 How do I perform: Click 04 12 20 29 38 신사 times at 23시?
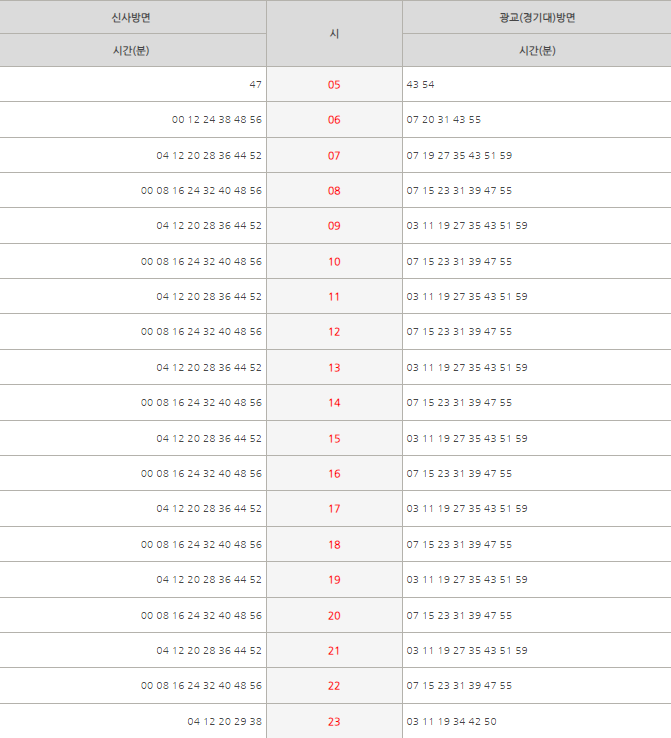tap(224, 721)
